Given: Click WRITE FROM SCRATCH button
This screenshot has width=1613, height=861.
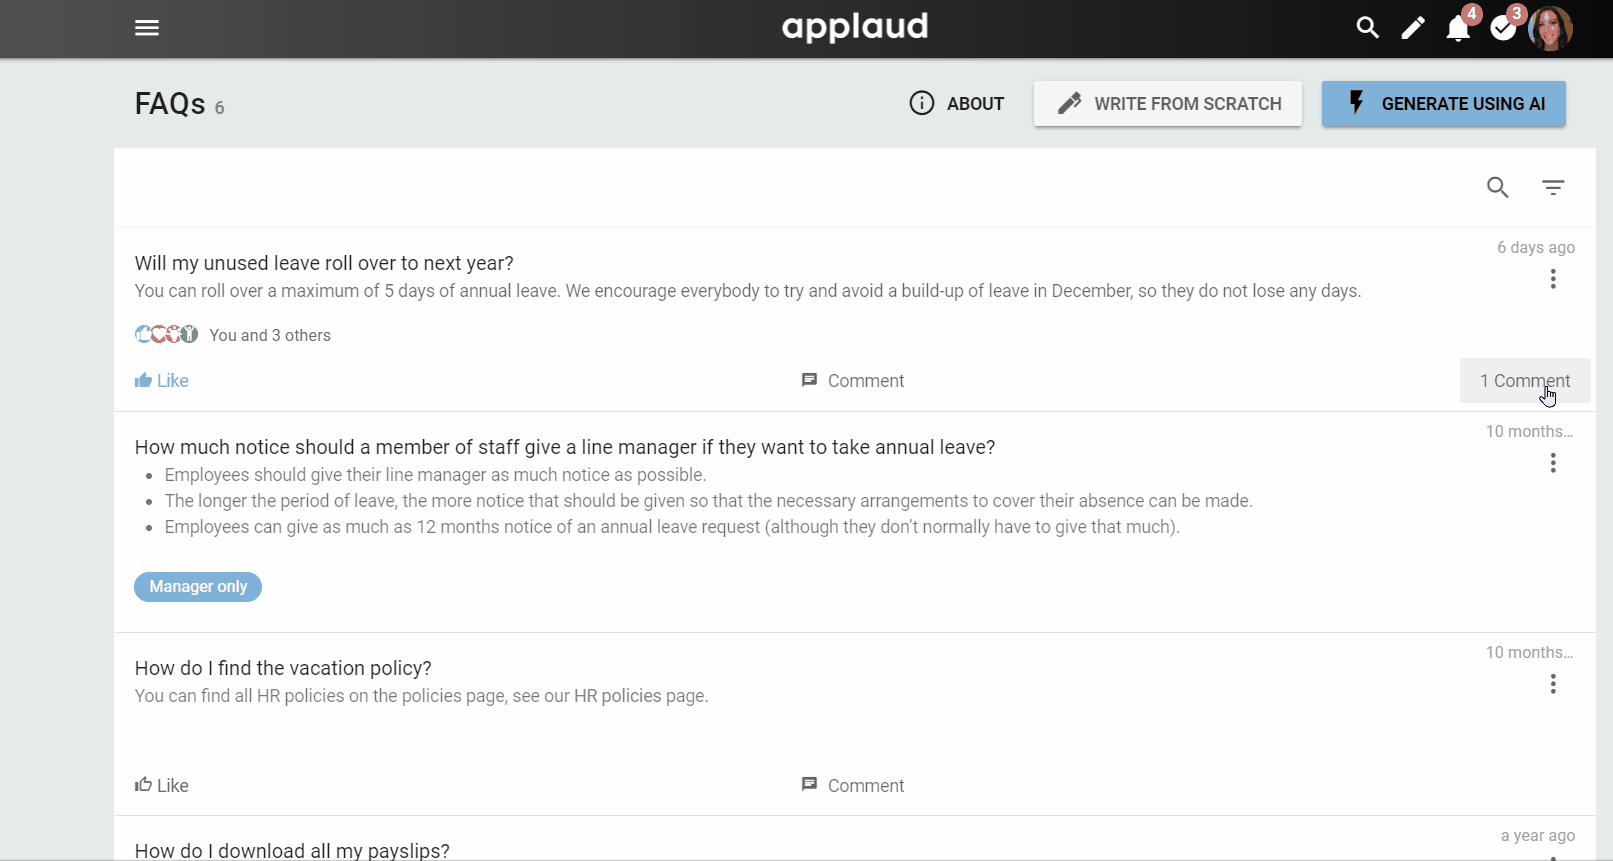Looking at the screenshot, I should [1168, 104].
